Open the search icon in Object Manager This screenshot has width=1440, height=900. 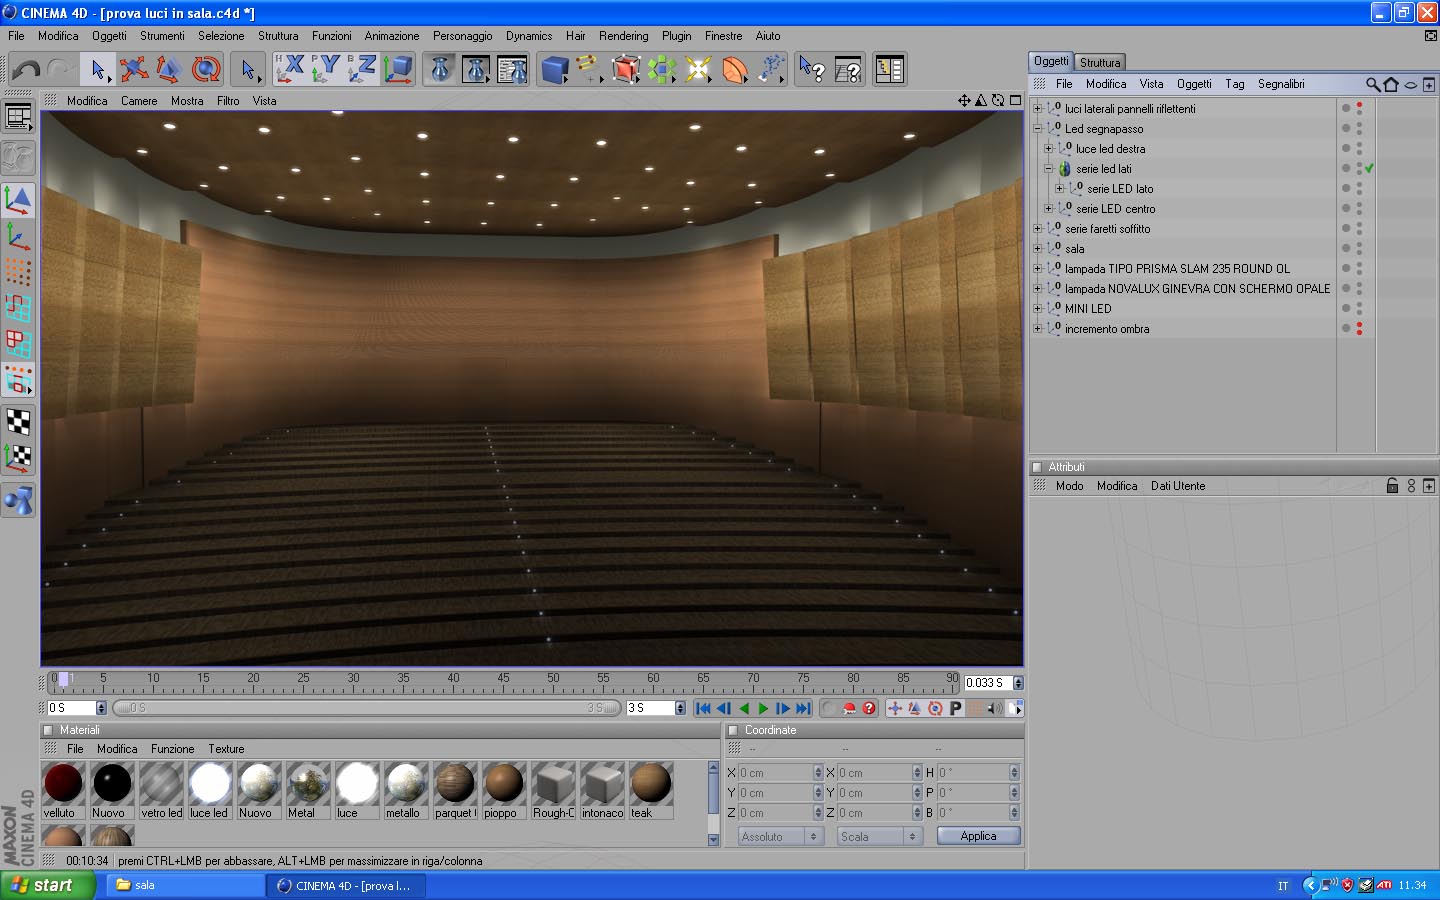click(1373, 85)
